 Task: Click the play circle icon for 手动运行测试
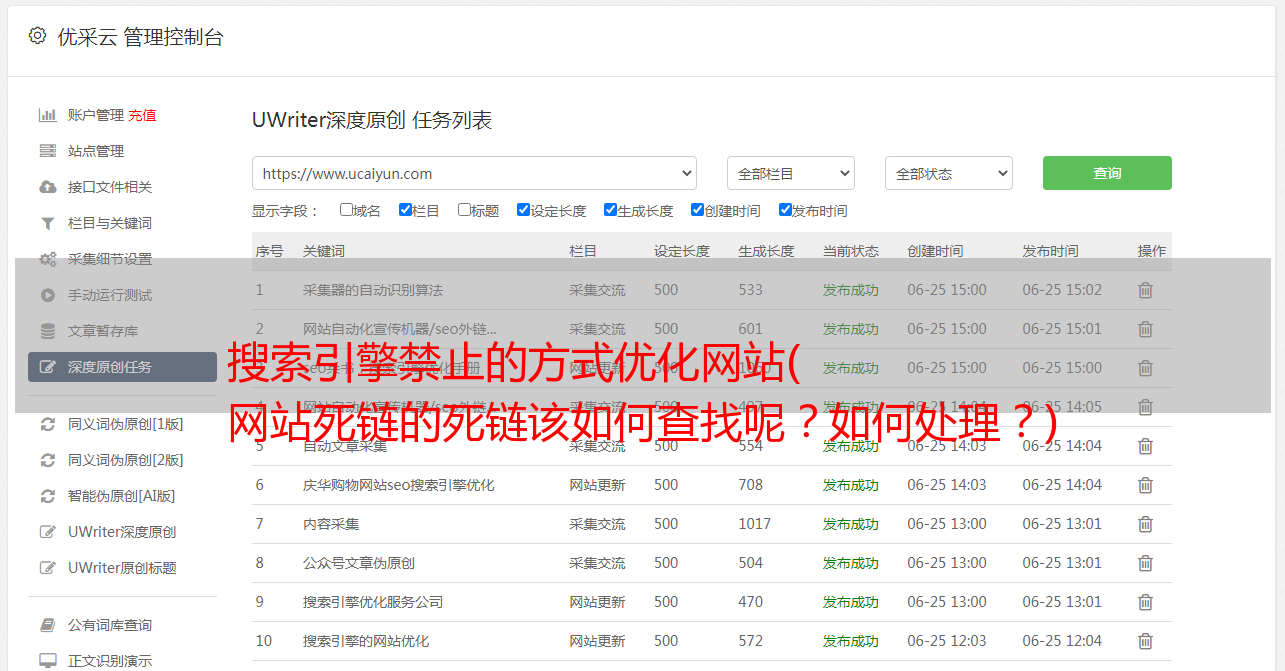click(47, 295)
